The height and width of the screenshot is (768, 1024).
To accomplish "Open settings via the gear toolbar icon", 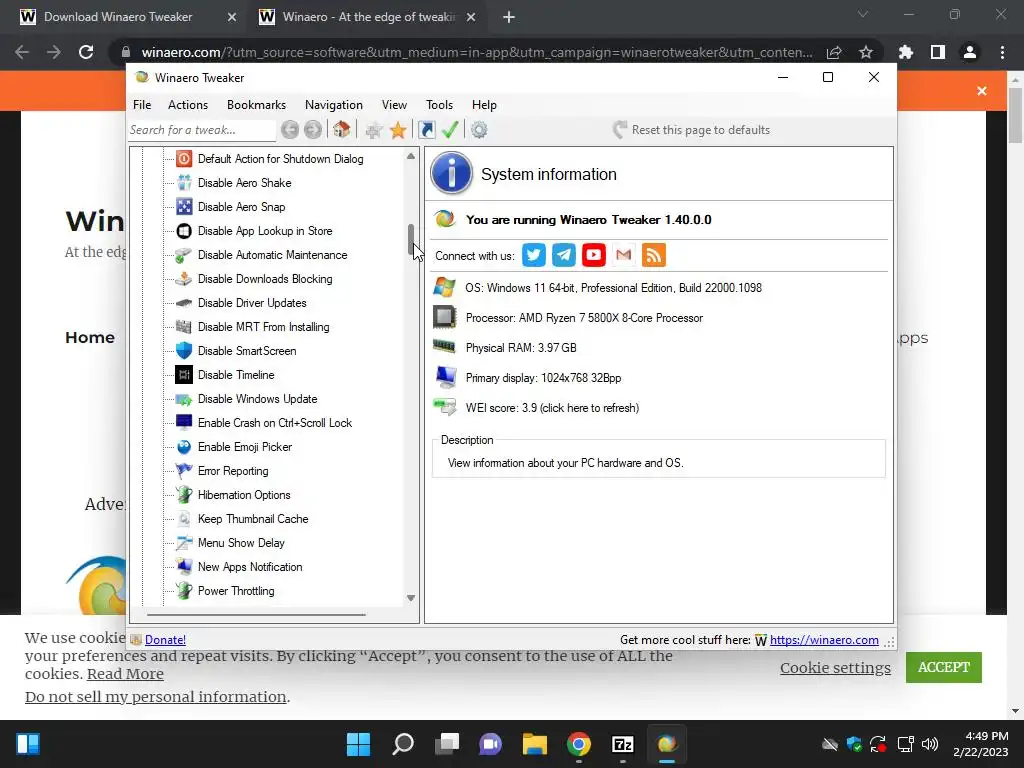I will point(479,130).
